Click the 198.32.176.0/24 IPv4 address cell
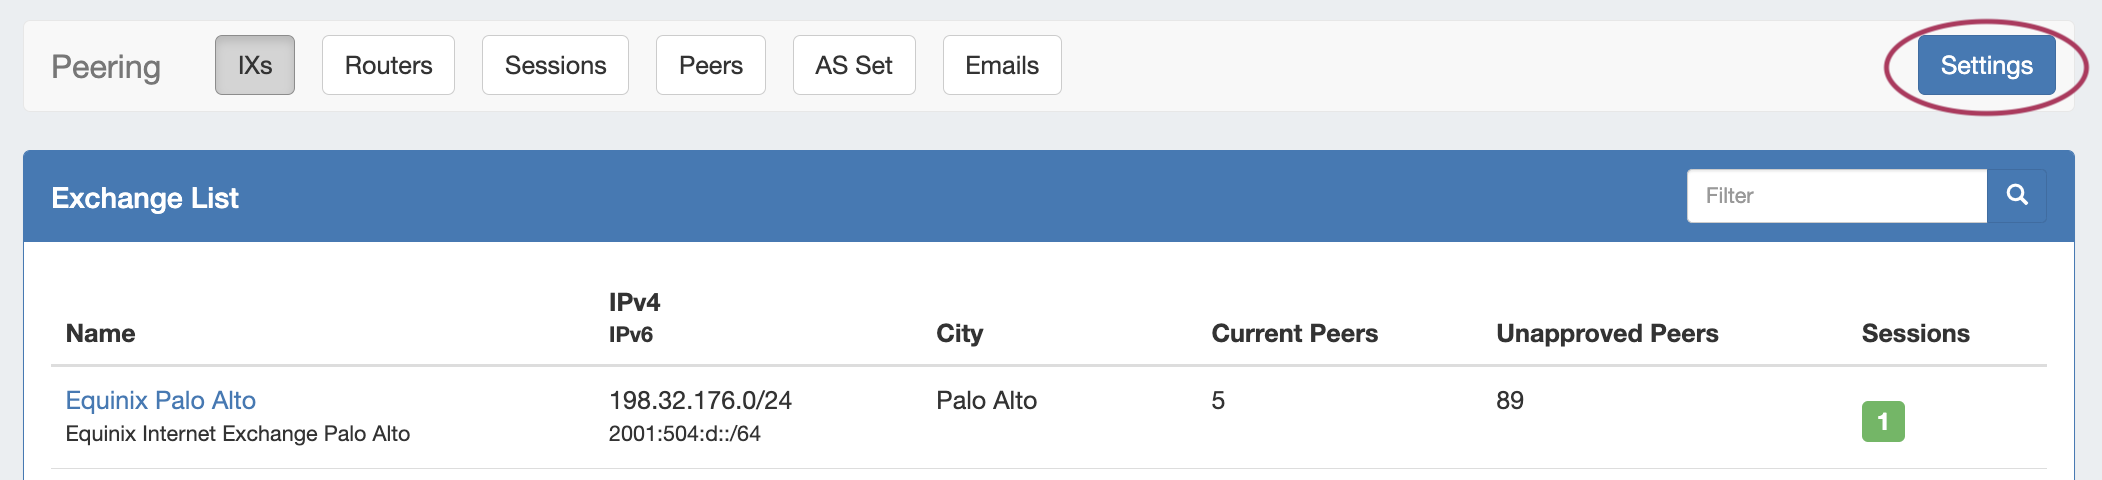2102x480 pixels. (x=700, y=401)
